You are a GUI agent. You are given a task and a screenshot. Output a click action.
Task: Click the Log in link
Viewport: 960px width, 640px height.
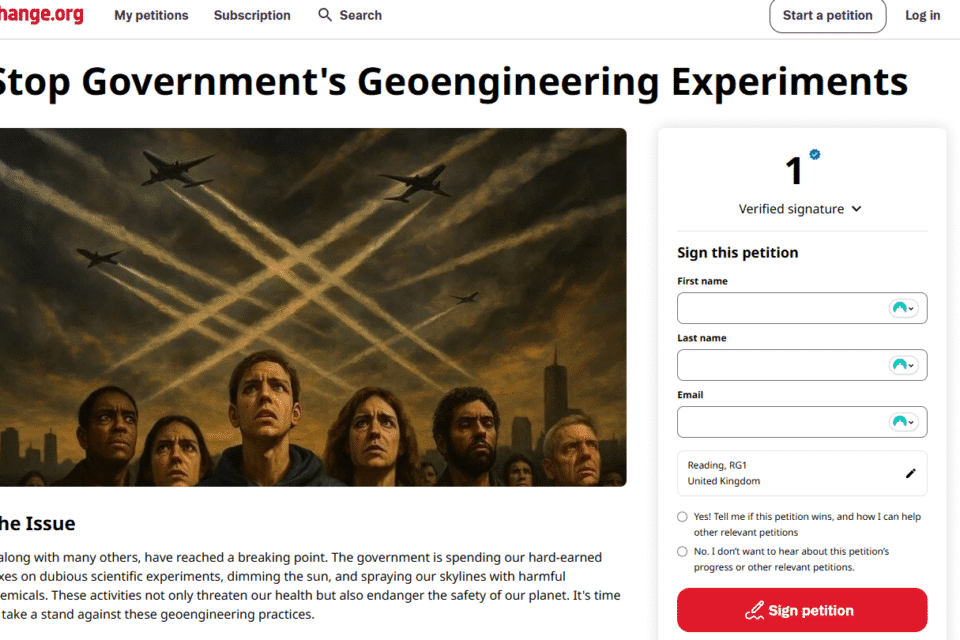click(922, 15)
